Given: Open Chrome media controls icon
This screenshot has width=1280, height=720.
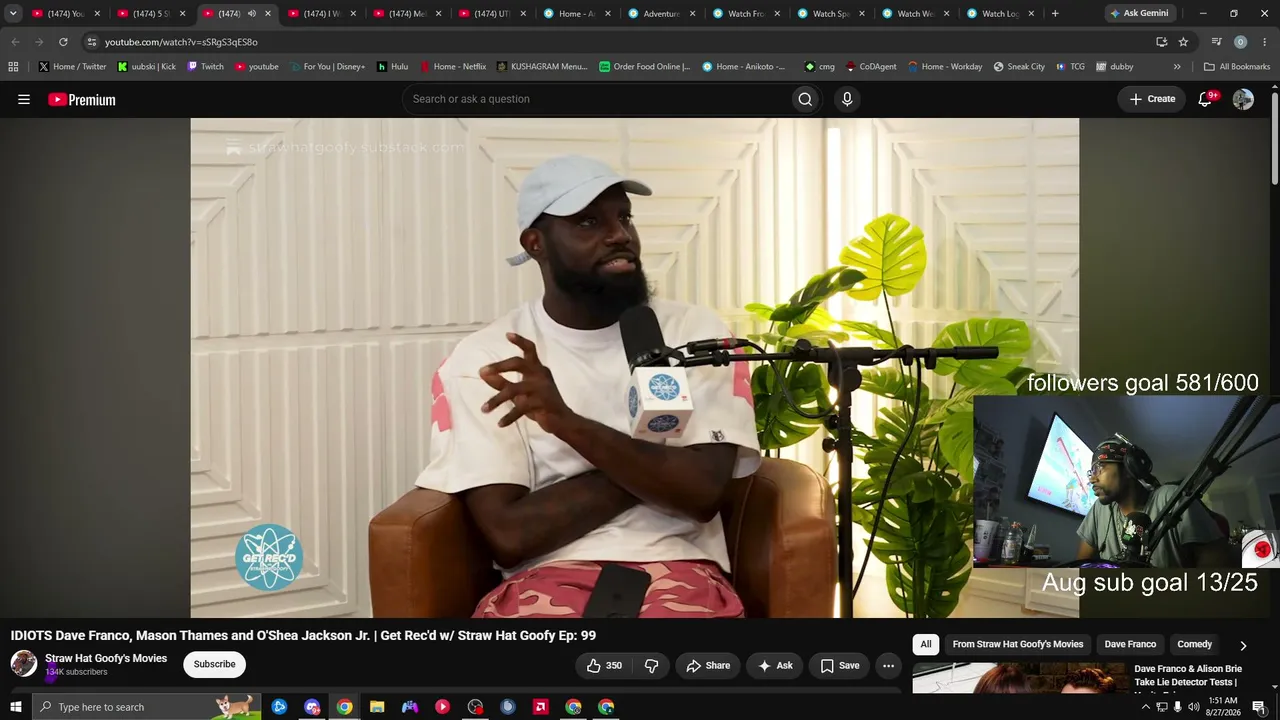Looking at the screenshot, I should coord(1216,42).
